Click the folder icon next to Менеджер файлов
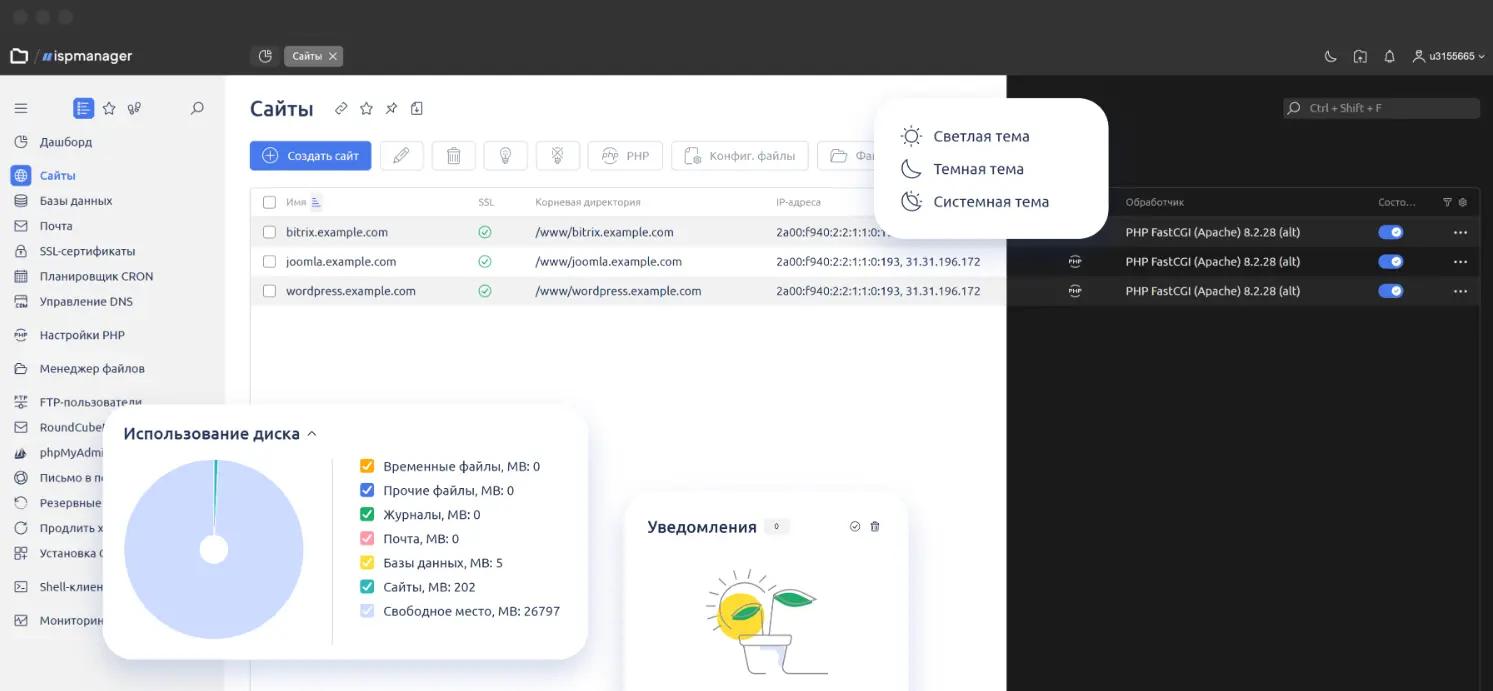The width and height of the screenshot is (1493, 691). click(21, 368)
